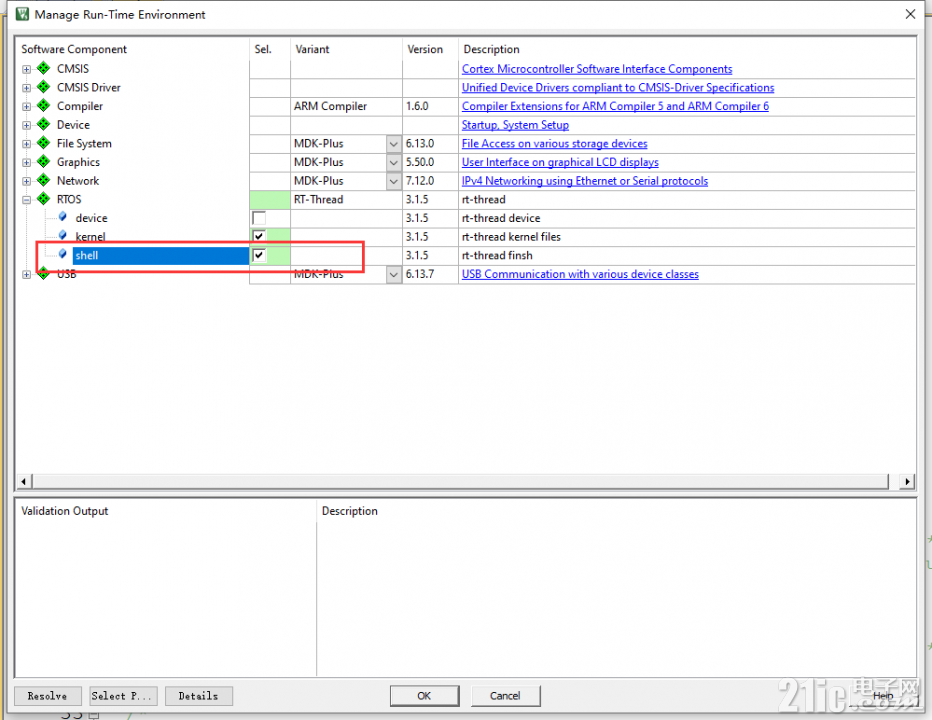Click the Resolve button
The width and height of the screenshot is (932, 720).
coord(46,696)
